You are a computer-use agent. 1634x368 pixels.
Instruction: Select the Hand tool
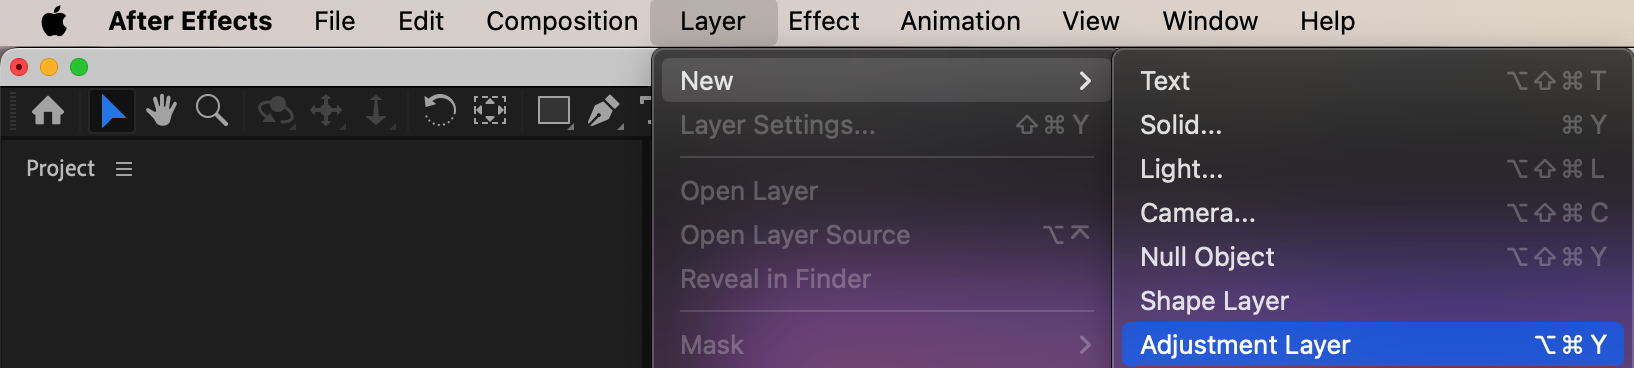(x=161, y=110)
